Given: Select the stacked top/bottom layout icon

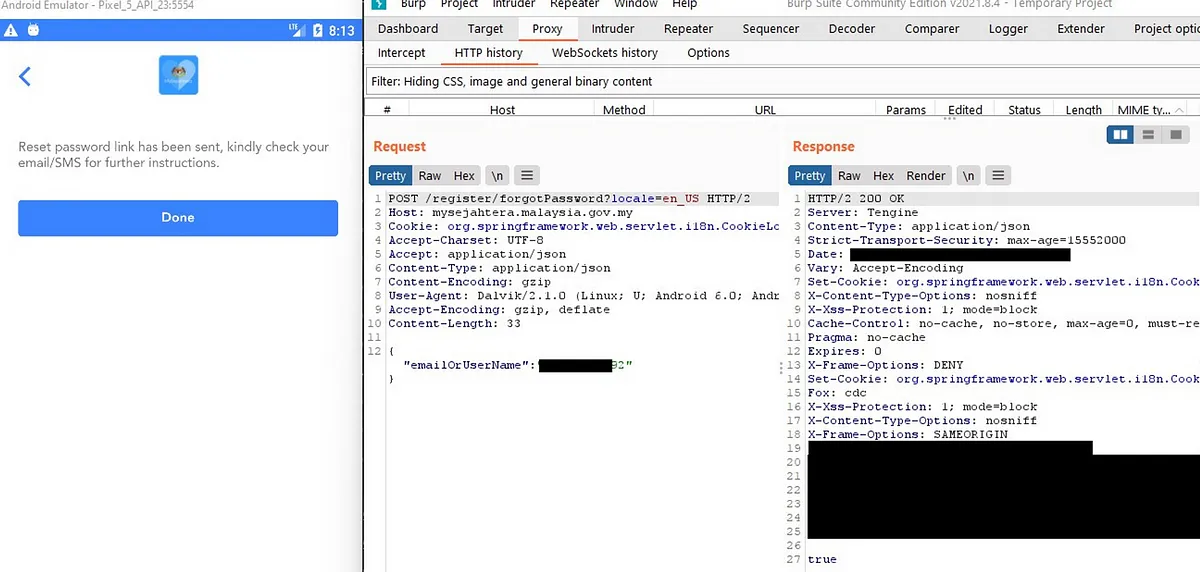Looking at the screenshot, I should click(1148, 134).
